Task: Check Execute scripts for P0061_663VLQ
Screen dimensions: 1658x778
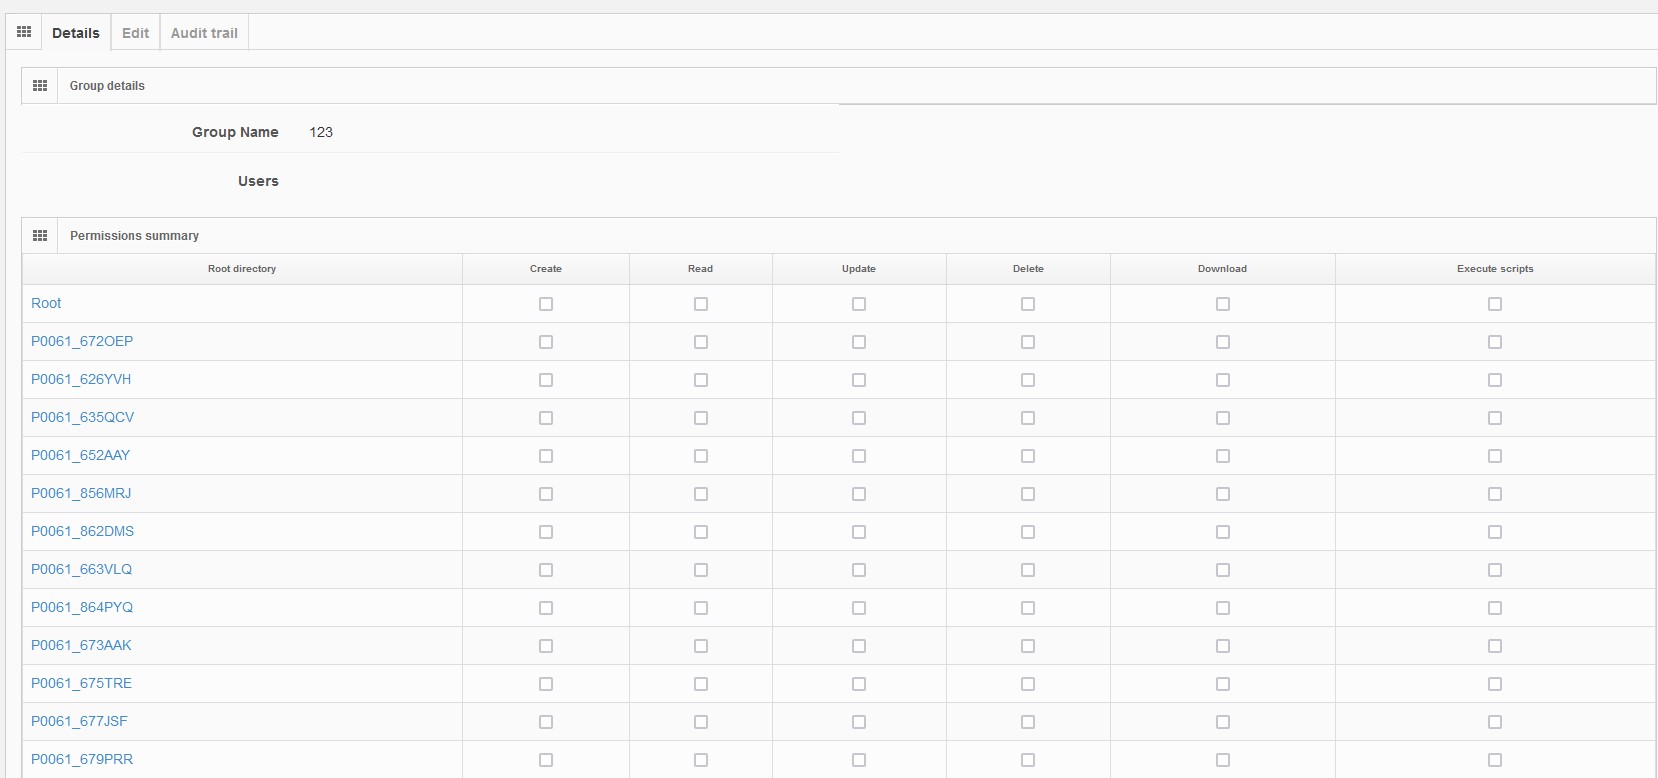Action: pyautogui.click(x=1495, y=570)
